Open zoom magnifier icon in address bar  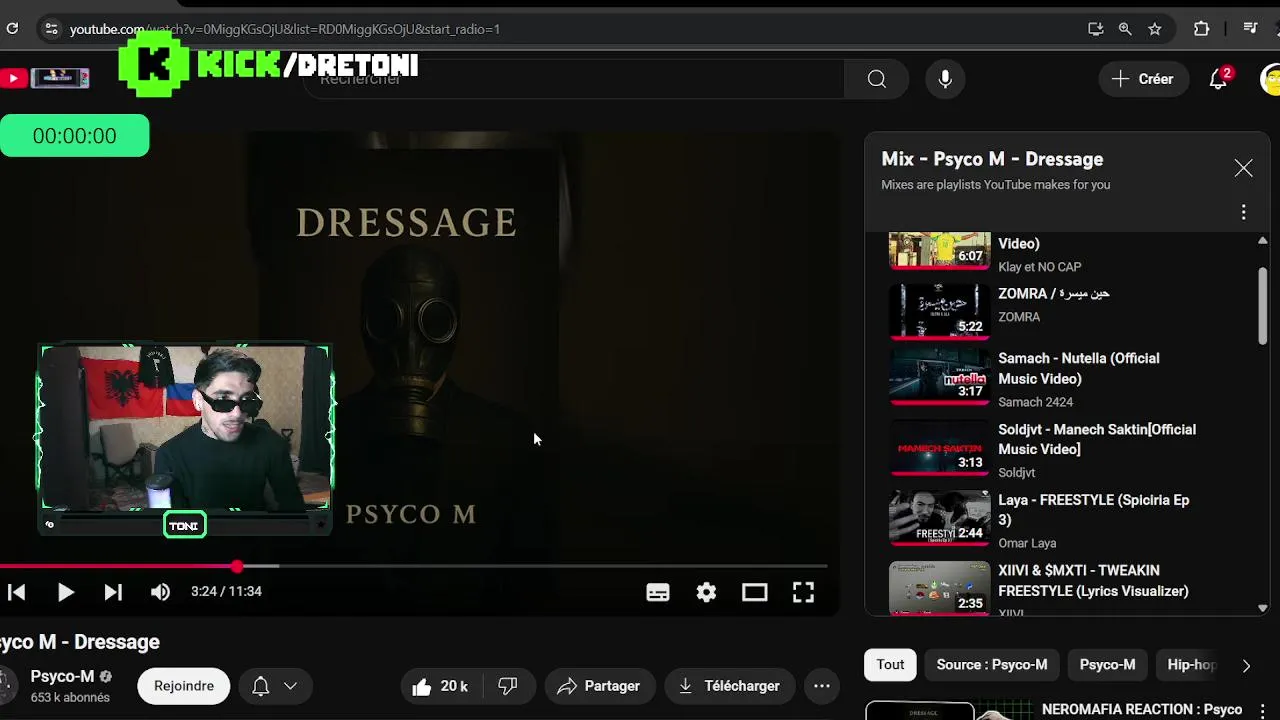[x=1125, y=29]
